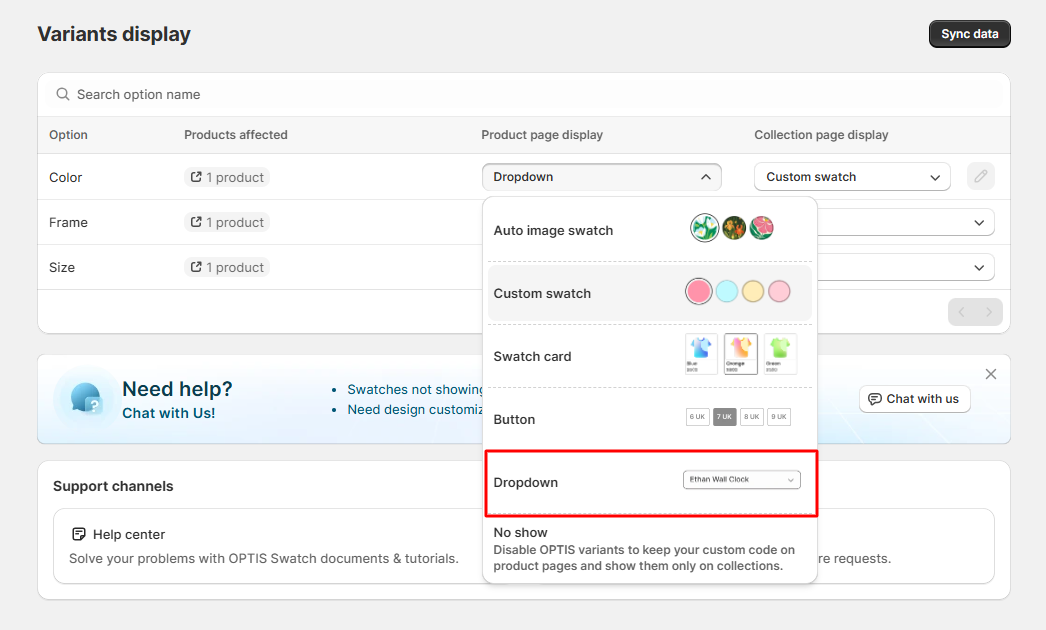Click the Ethan Wall Clock dropdown preview
The height and width of the screenshot is (630, 1046).
(x=742, y=479)
